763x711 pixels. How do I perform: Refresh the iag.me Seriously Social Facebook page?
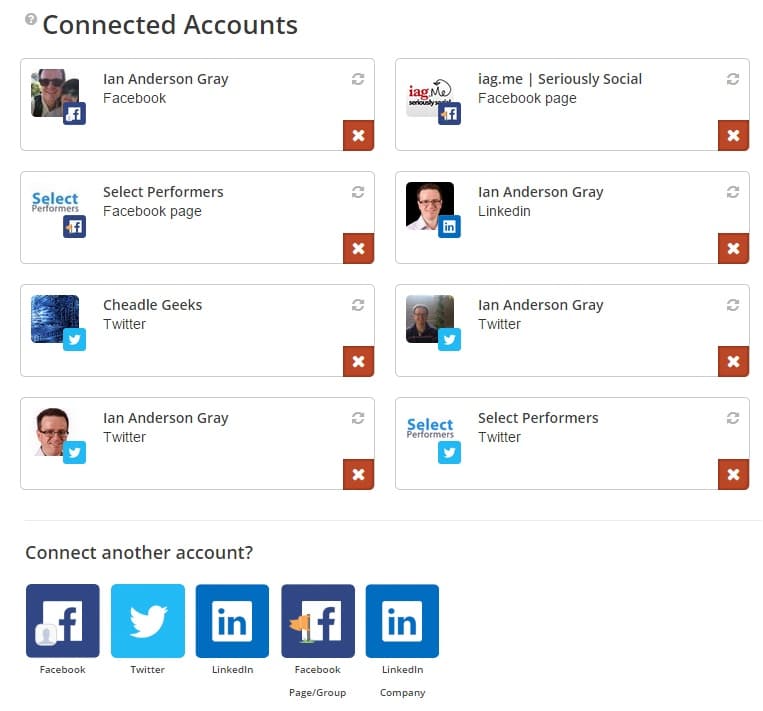click(x=733, y=79)
